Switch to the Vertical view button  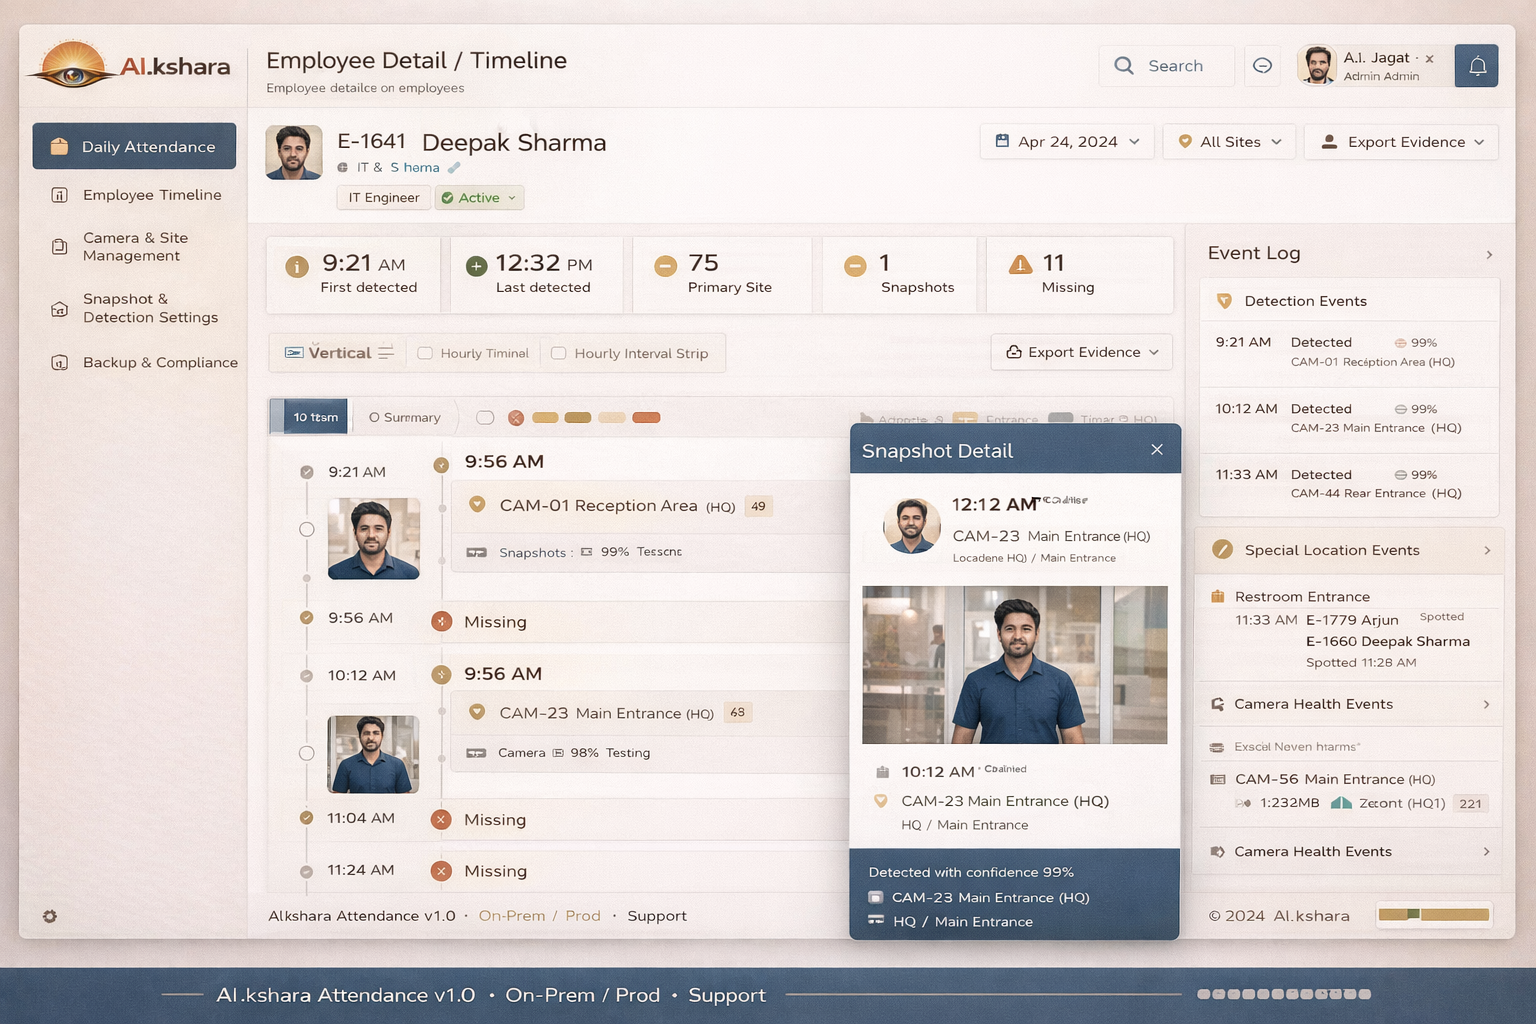[338, 353]
